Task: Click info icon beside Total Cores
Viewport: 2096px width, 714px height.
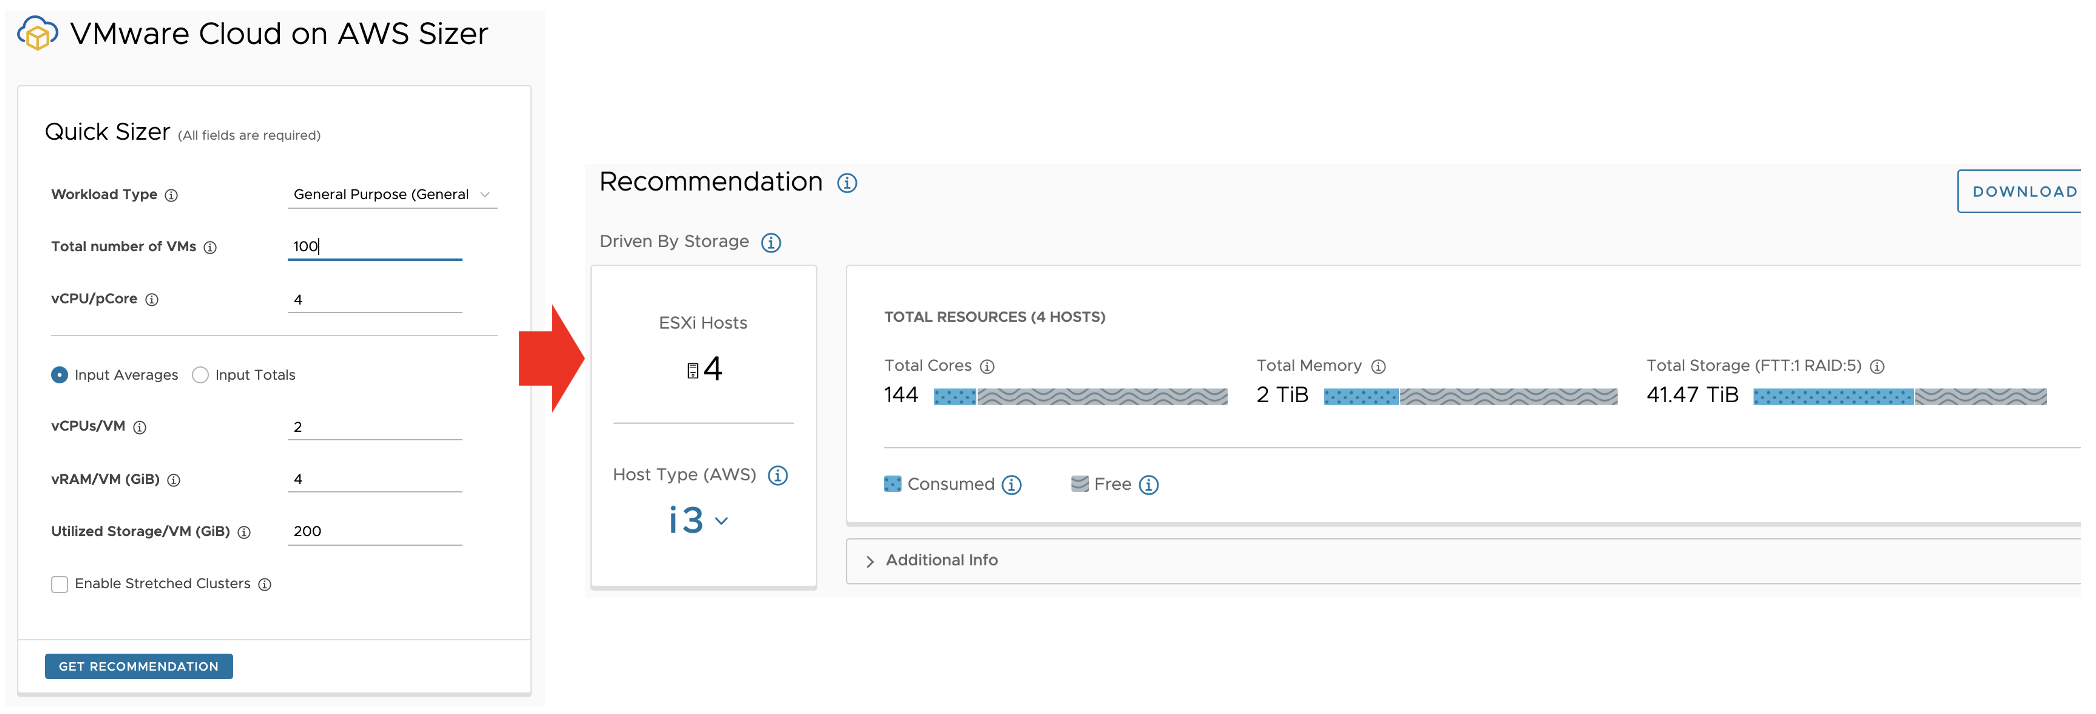Action: click(987, 367)
